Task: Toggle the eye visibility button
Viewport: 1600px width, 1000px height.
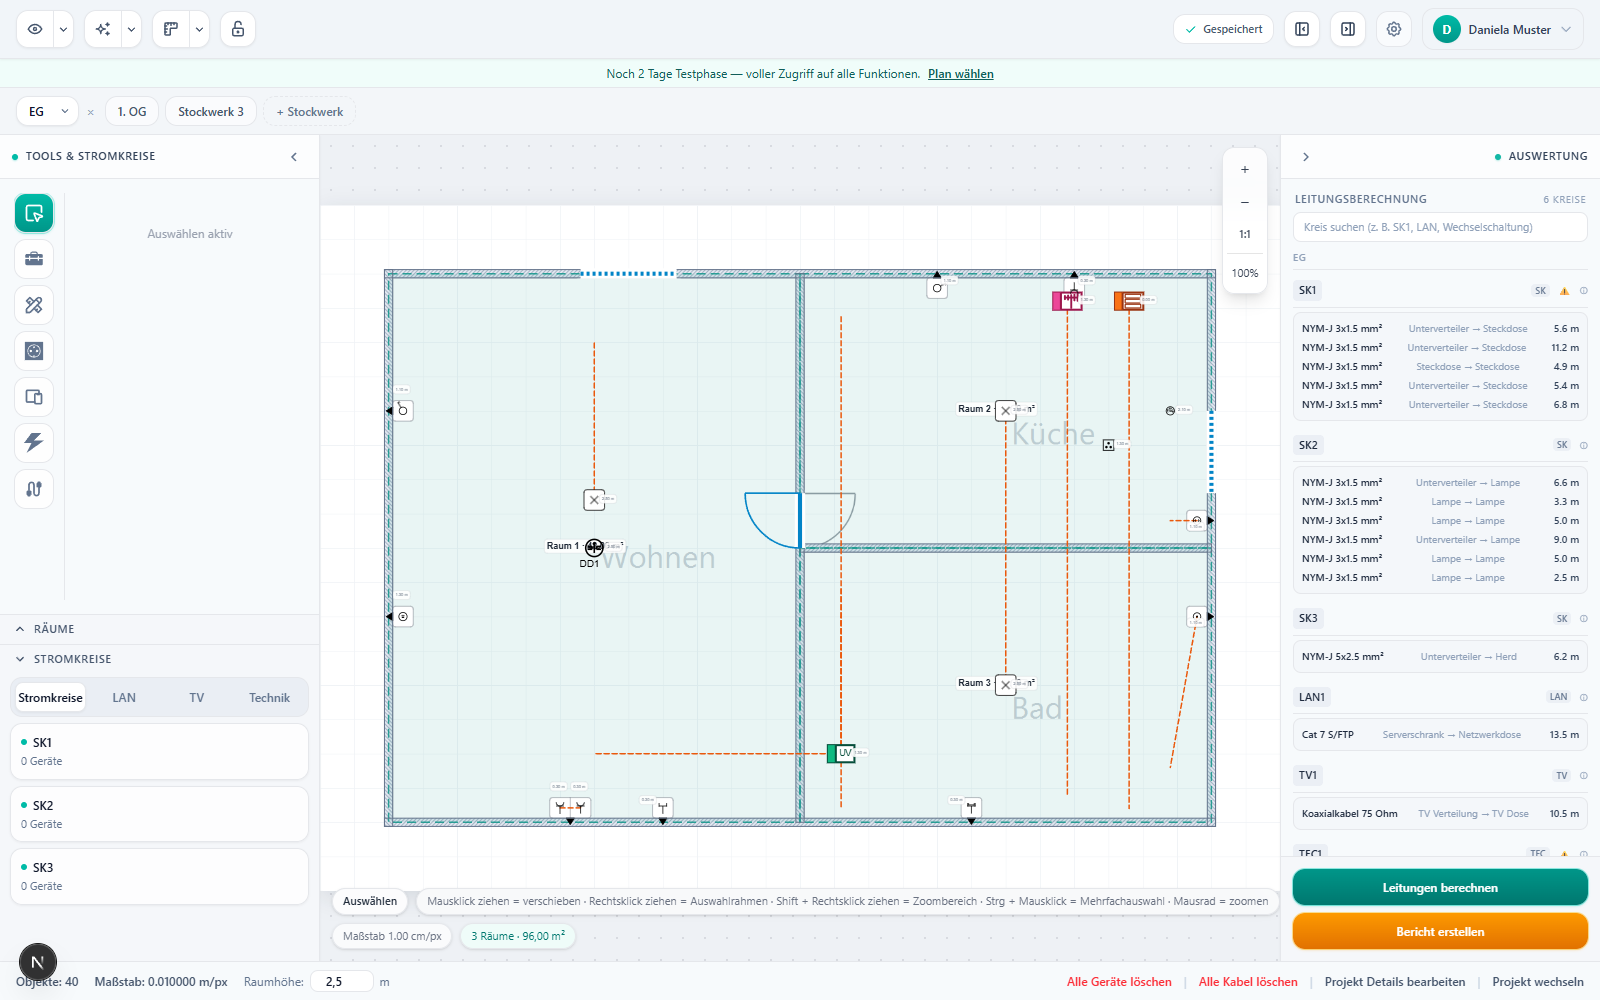Action: (35, 29)
